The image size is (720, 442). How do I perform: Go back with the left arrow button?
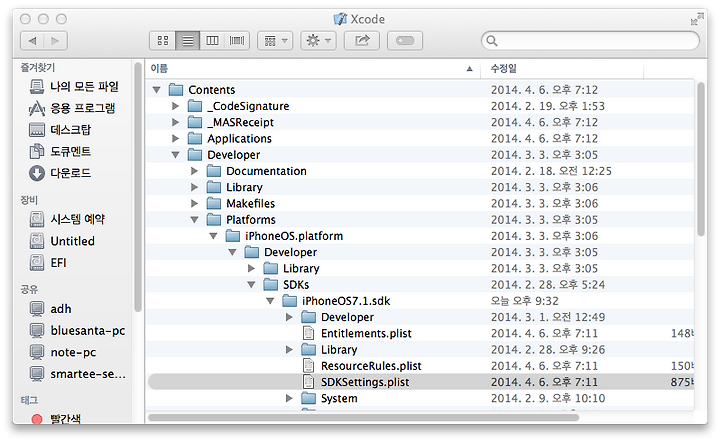33,41
